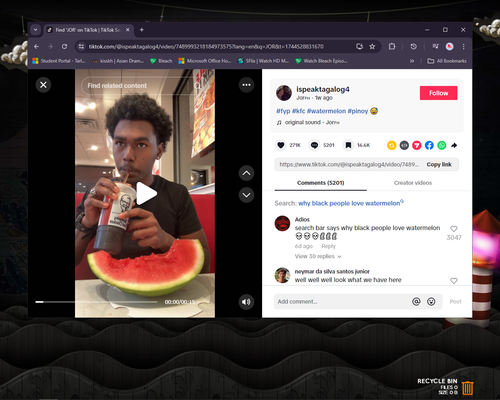Close the TikTok video viewer with X
This screenshot has width=500, height=400.
(x=43, y=85)
